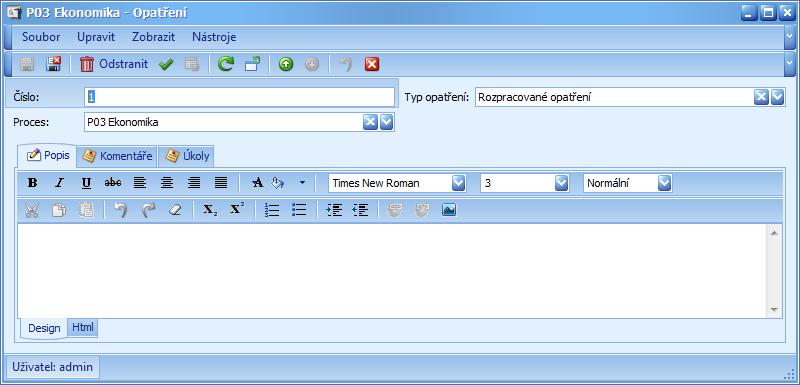Click the editor scrollbar up arrow
The image size is (800, 385).
(x=774, y=233)
